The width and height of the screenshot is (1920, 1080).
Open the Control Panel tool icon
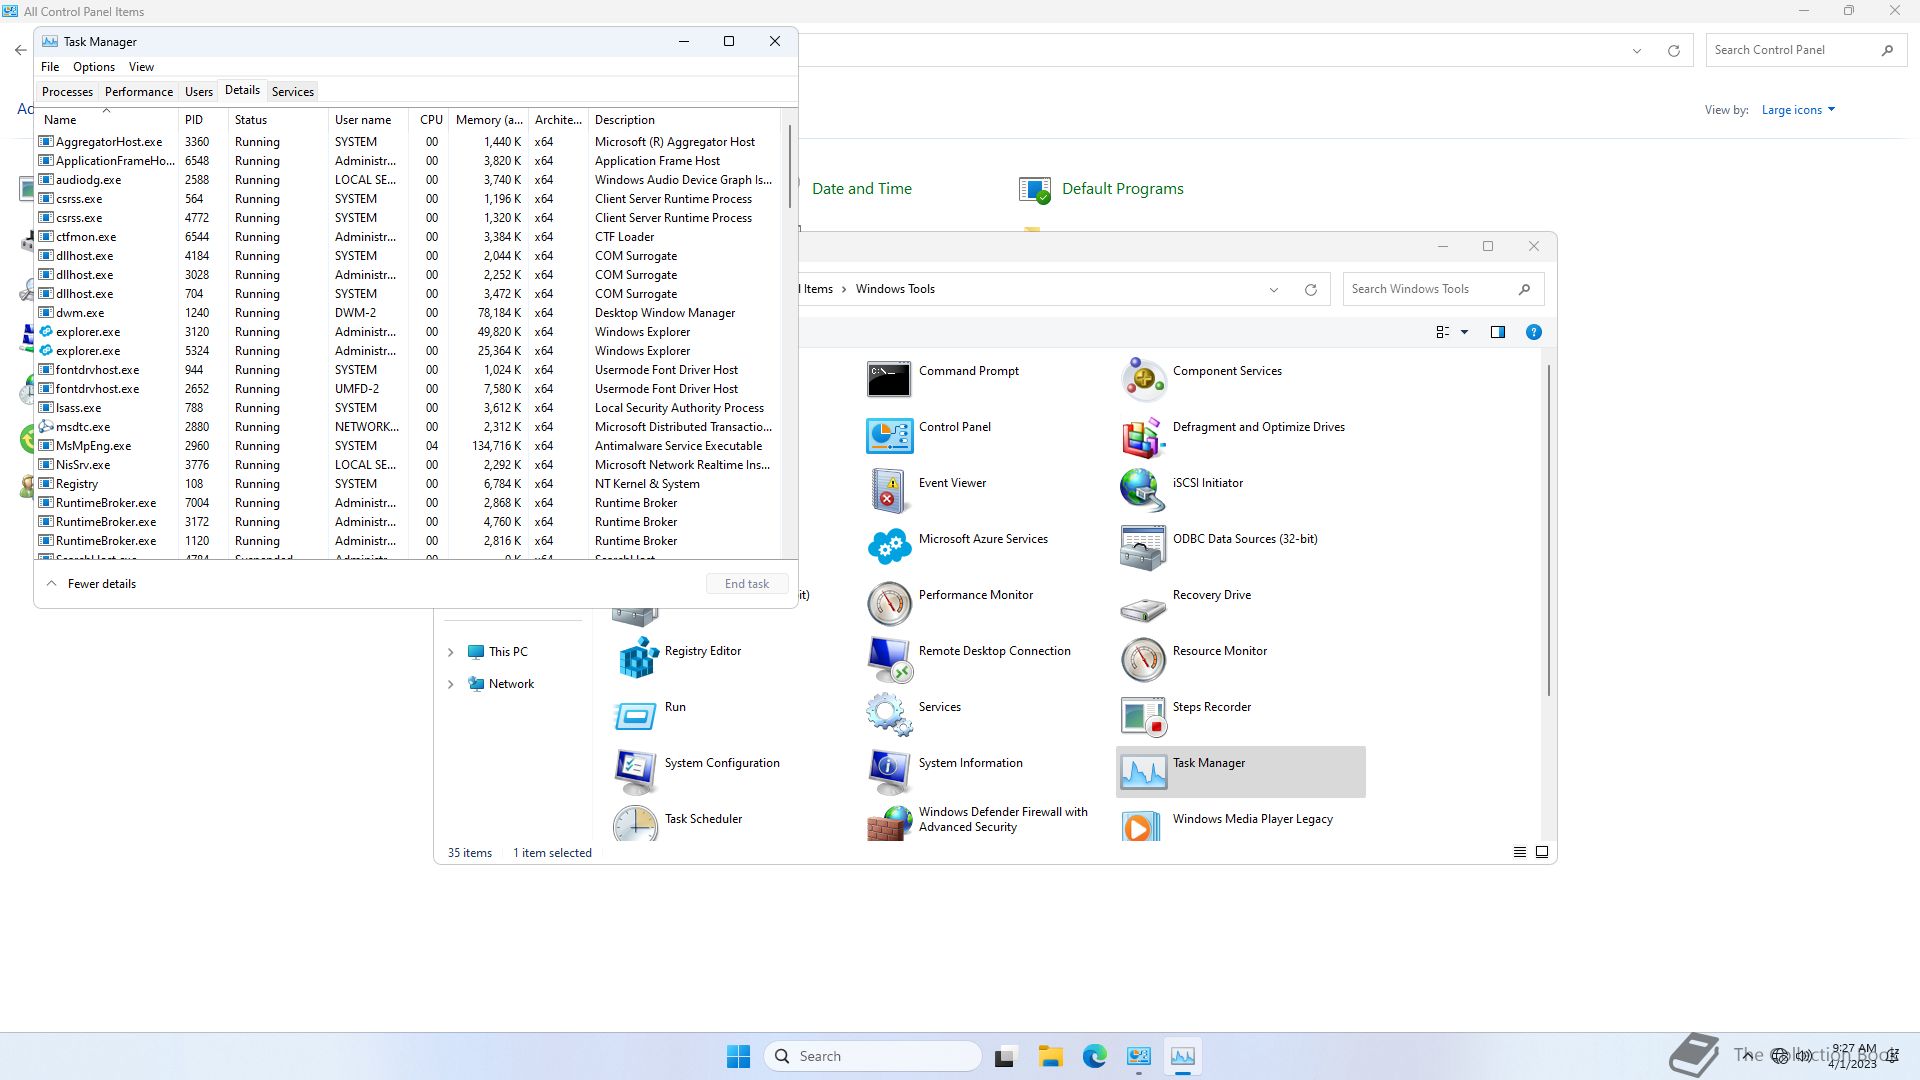(x=888, y=435)
